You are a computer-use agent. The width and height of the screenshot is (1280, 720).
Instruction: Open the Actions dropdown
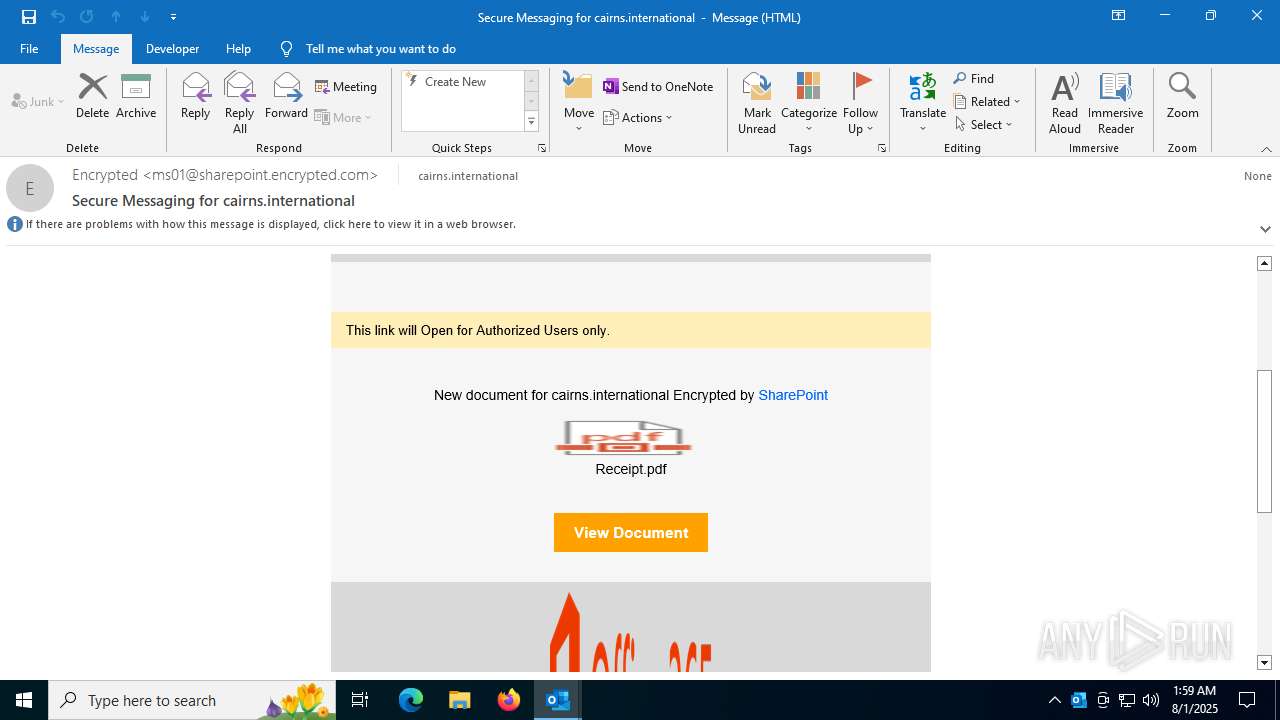point(638,117)
